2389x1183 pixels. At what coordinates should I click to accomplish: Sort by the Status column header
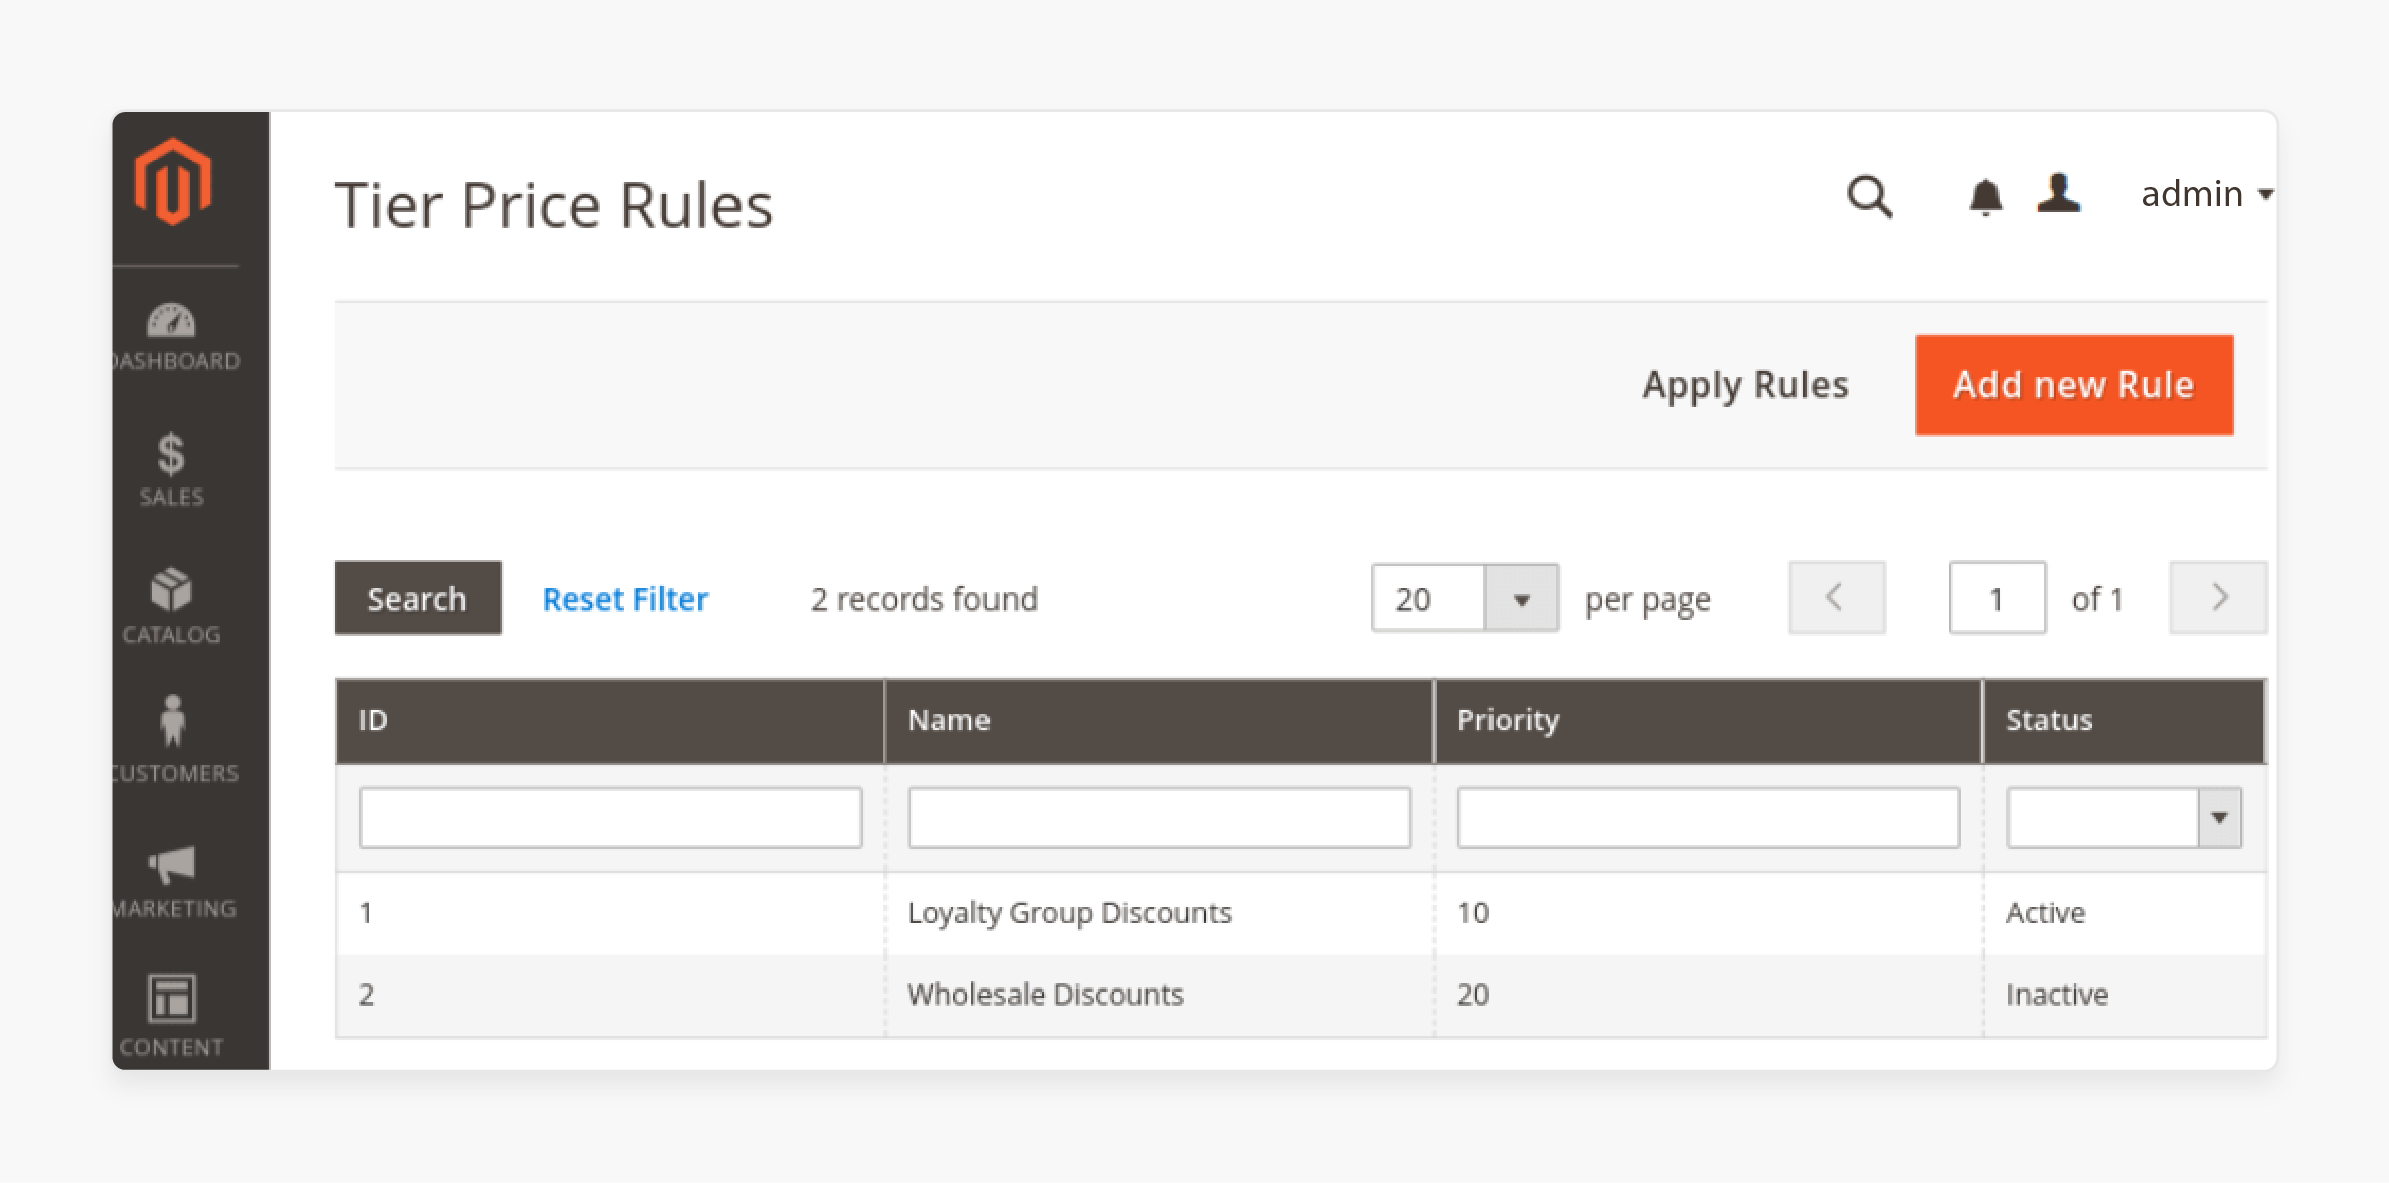[x=2125, y=721]
